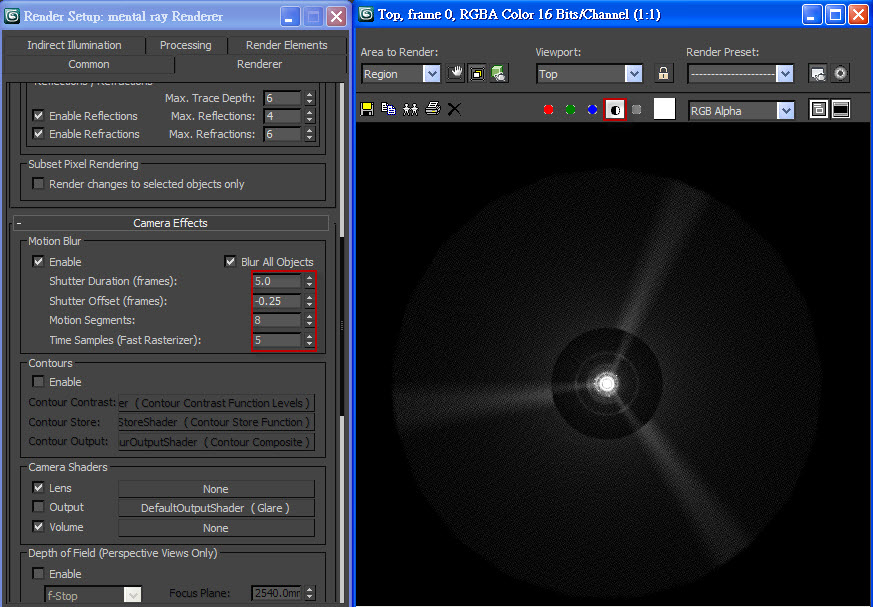This screenshot has height=607, width=873.
Task: Enable the Output camera shader checkbox
Action: (38, 507)
